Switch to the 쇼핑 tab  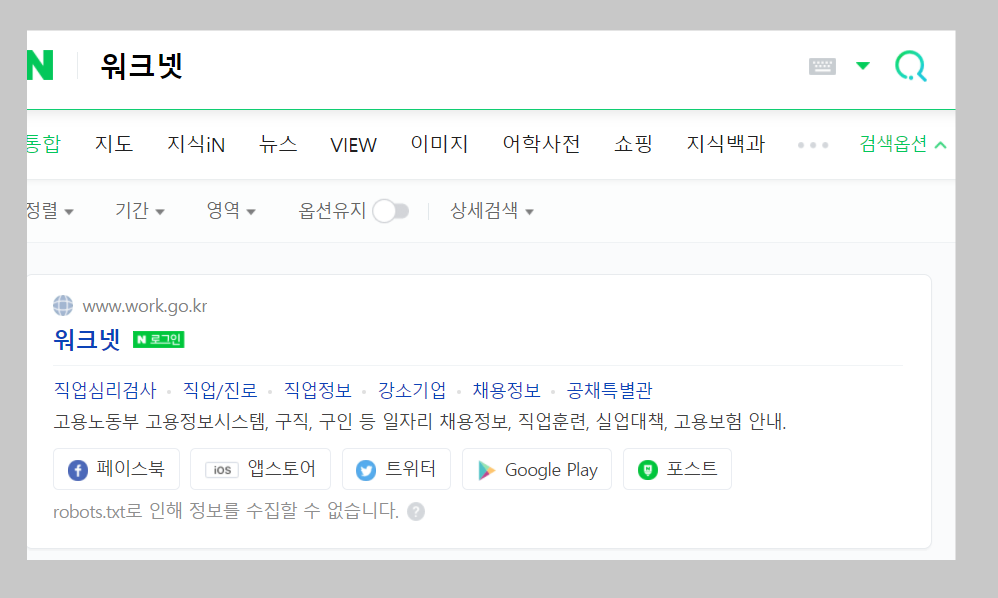(x=633, y=144)
